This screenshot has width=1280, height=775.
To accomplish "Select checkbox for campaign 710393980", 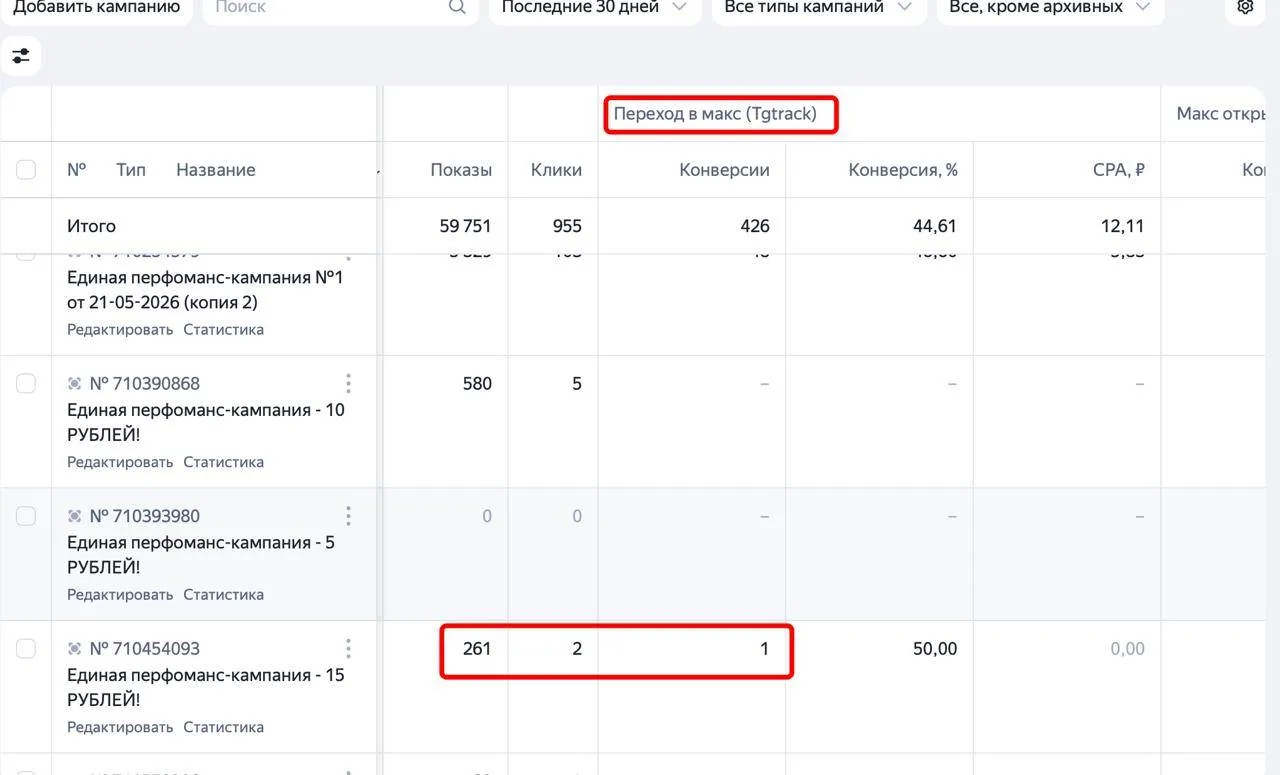I will (26, 516).
